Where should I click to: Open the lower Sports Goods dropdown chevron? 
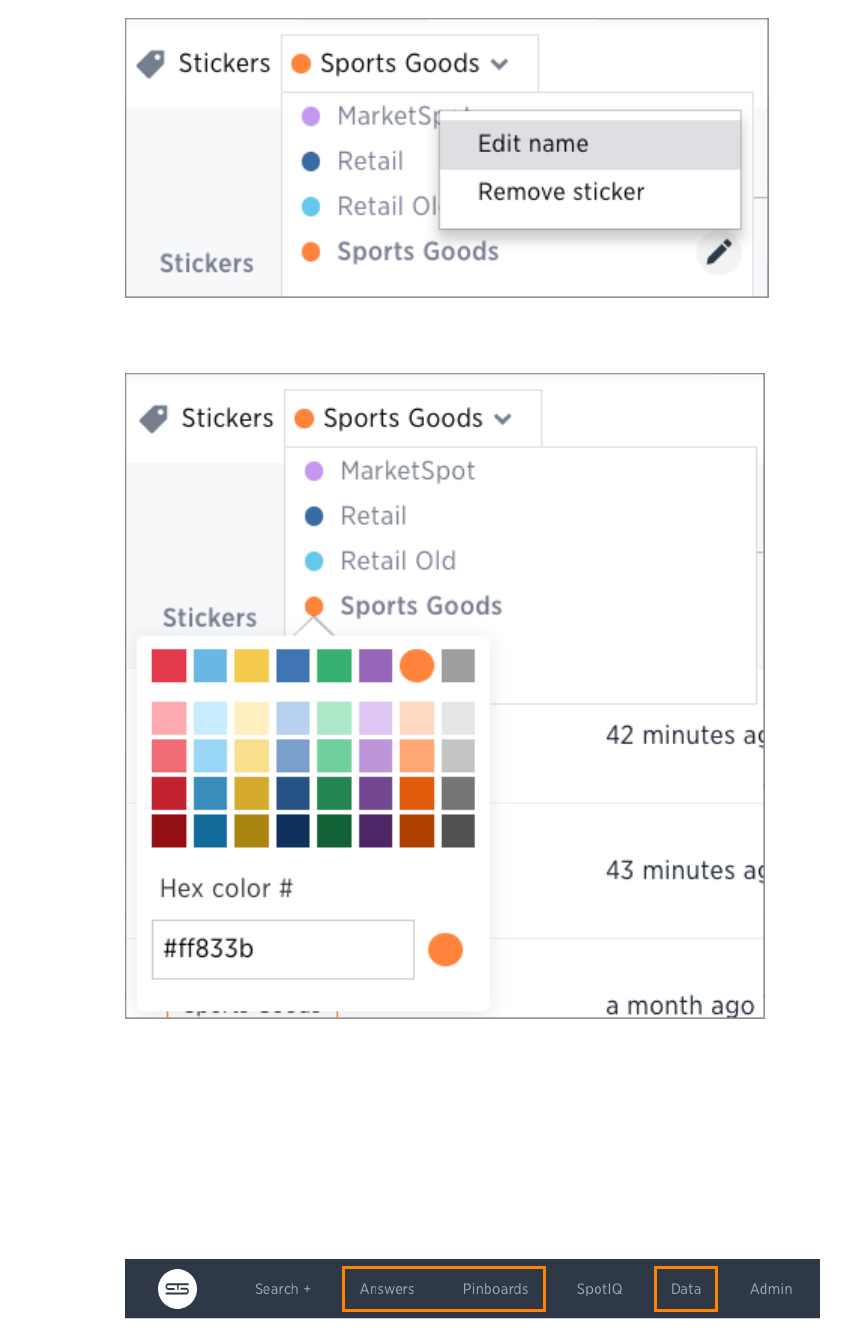502,418
